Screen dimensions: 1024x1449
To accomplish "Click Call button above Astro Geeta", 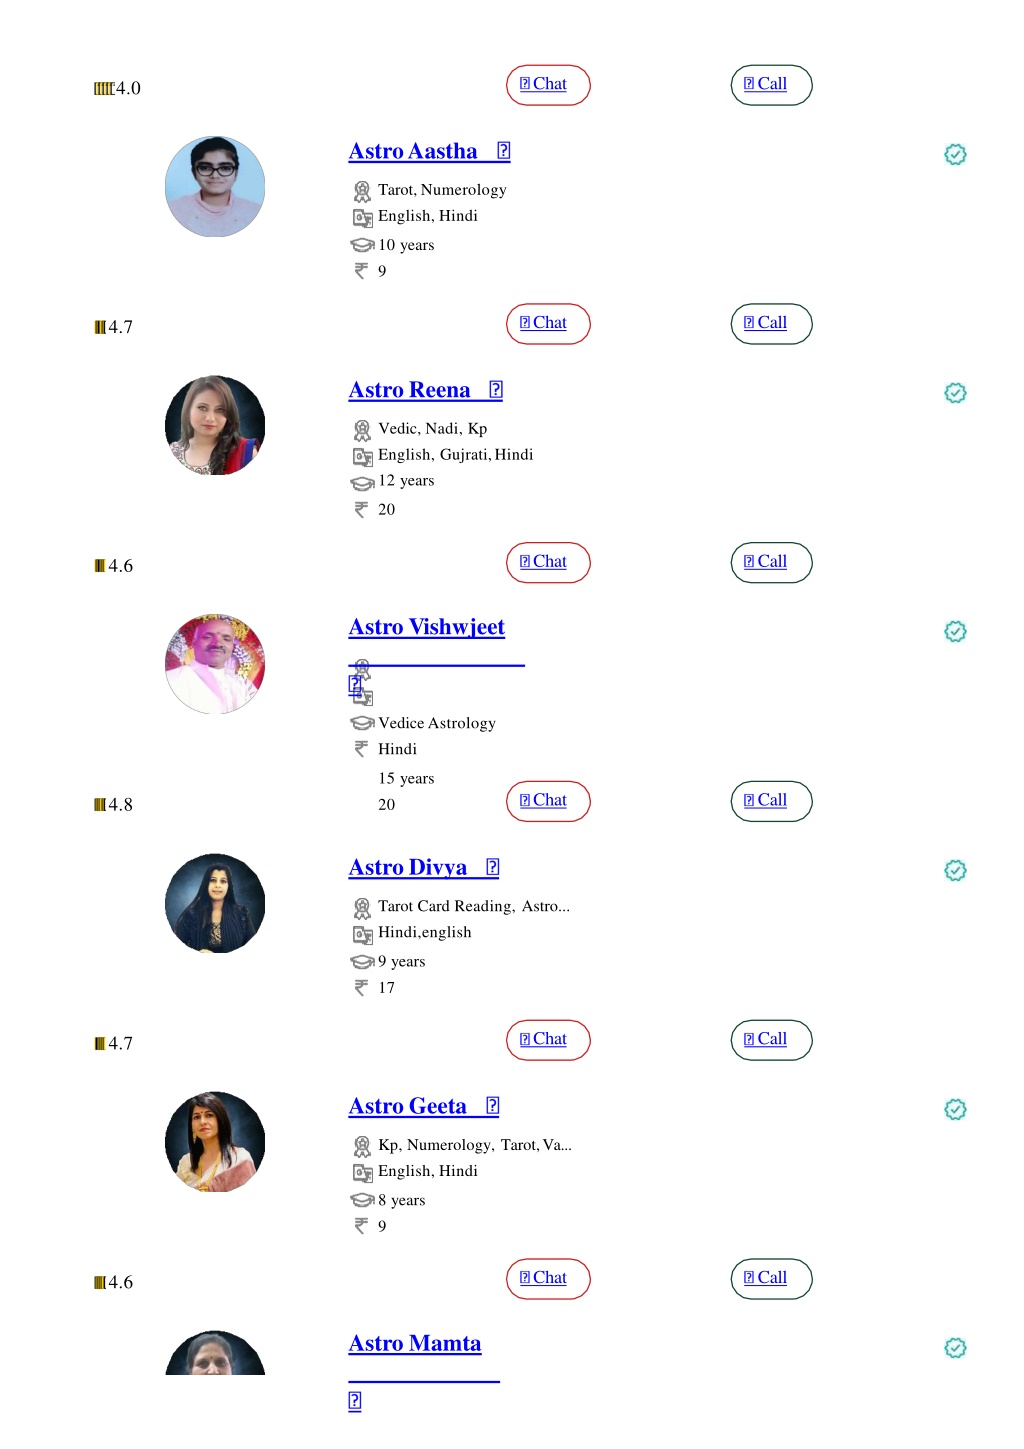I will point(771,1040).
